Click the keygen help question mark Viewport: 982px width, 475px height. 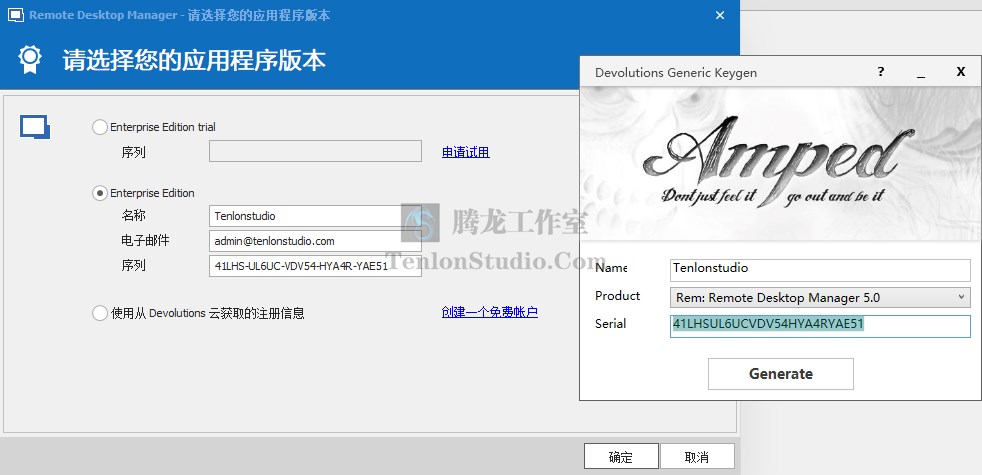pyautogui.click(x=881, y=71)
